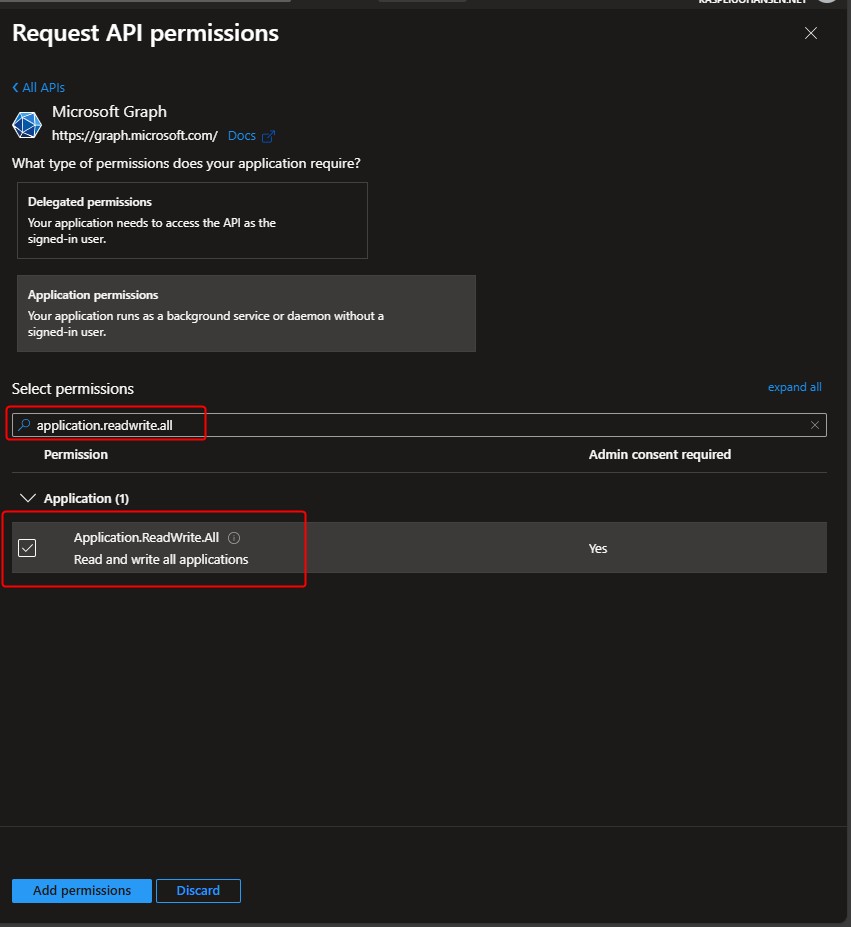Close the Request API permissions panel

[x=811, y=33]
